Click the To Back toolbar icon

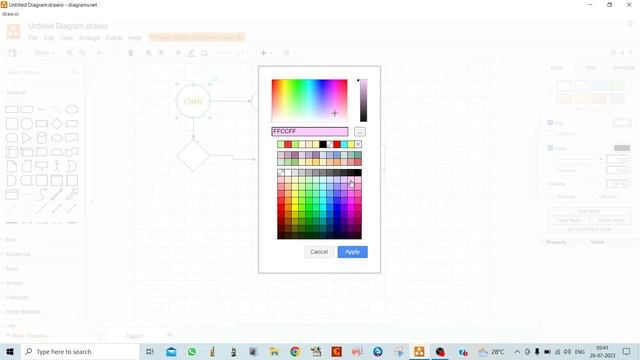(x=161, y=53)
